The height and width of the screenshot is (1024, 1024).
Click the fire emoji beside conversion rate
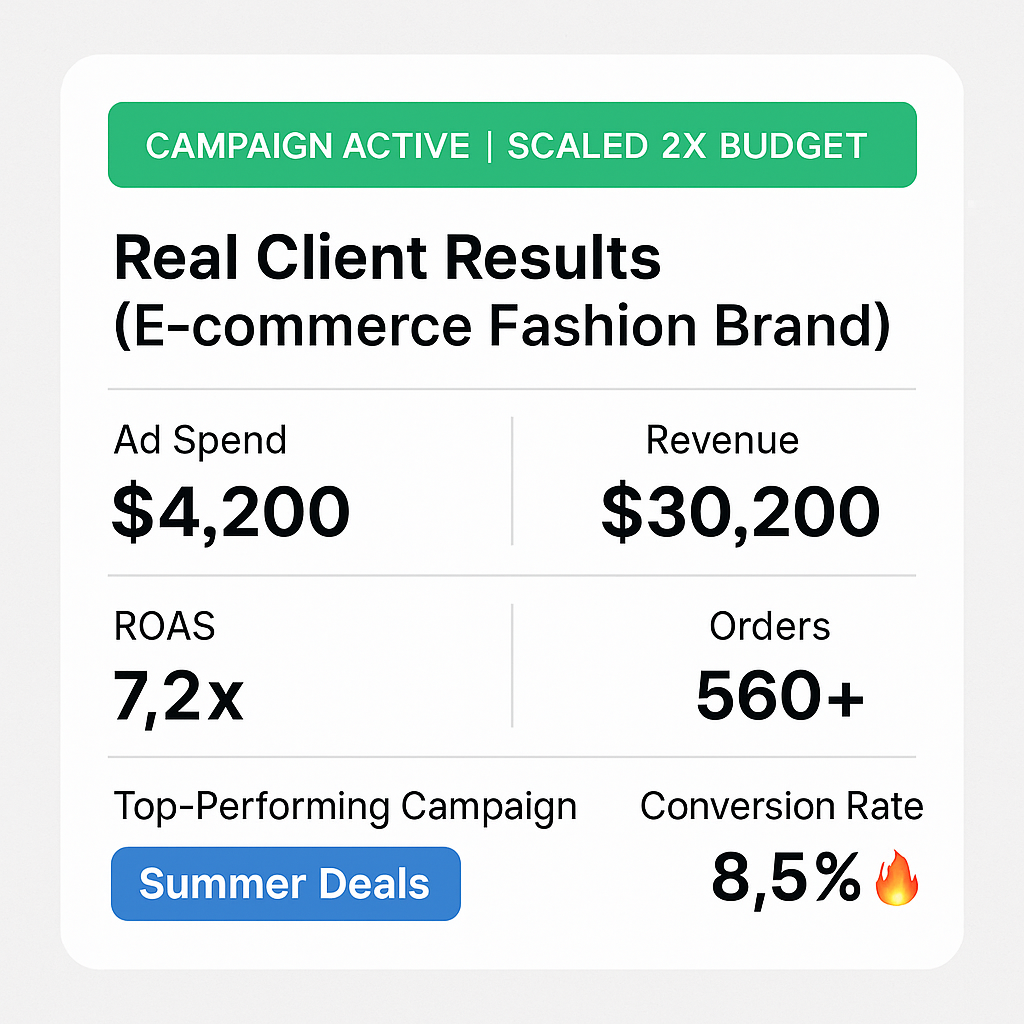(897, 878)
